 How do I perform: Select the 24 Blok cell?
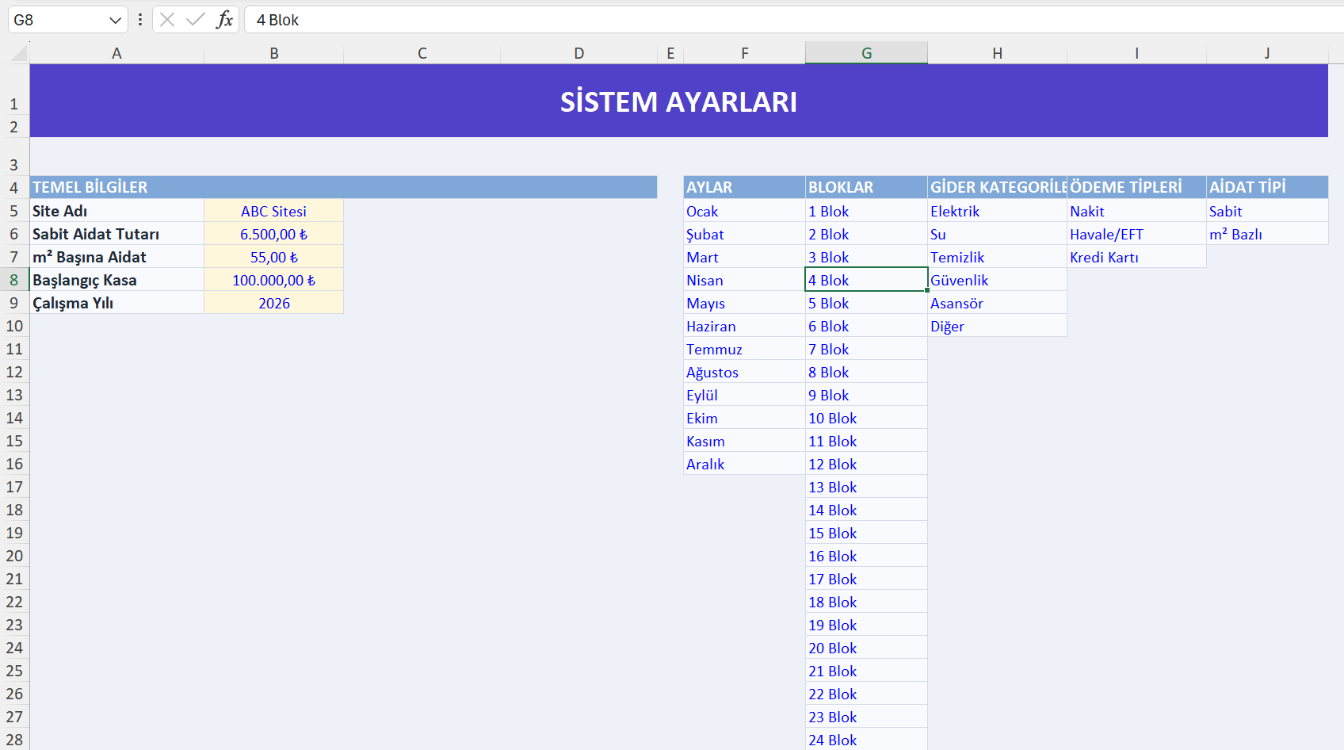tap(867, 740)
